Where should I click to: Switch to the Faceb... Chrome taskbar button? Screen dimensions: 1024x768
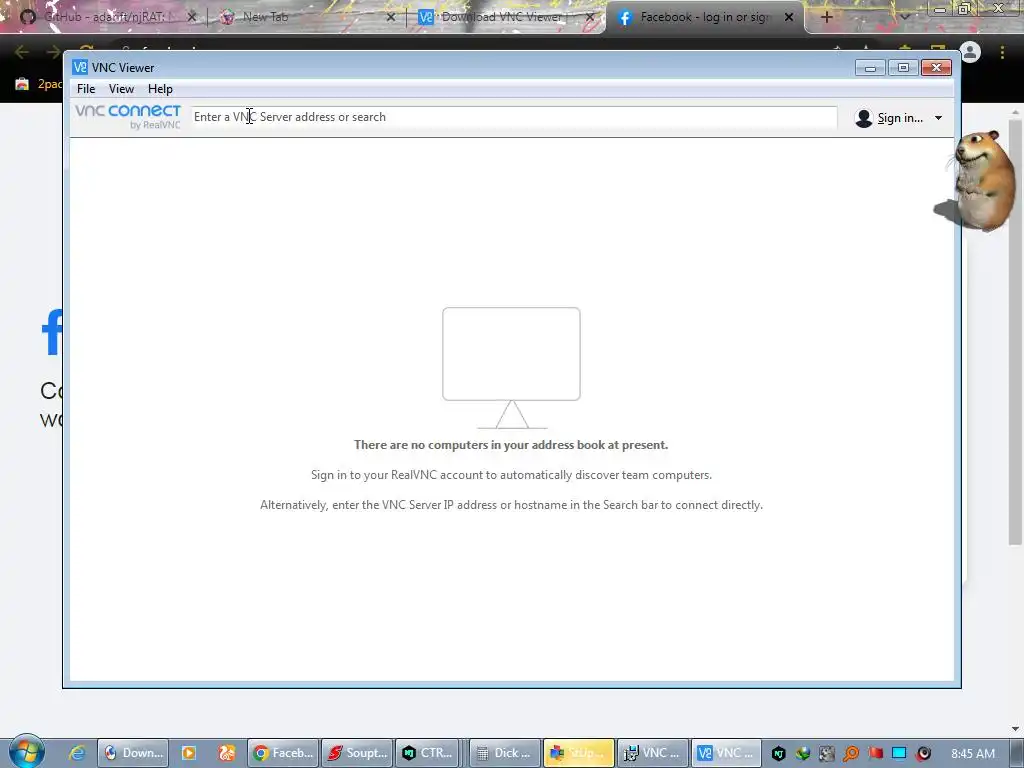click(283, 753)
